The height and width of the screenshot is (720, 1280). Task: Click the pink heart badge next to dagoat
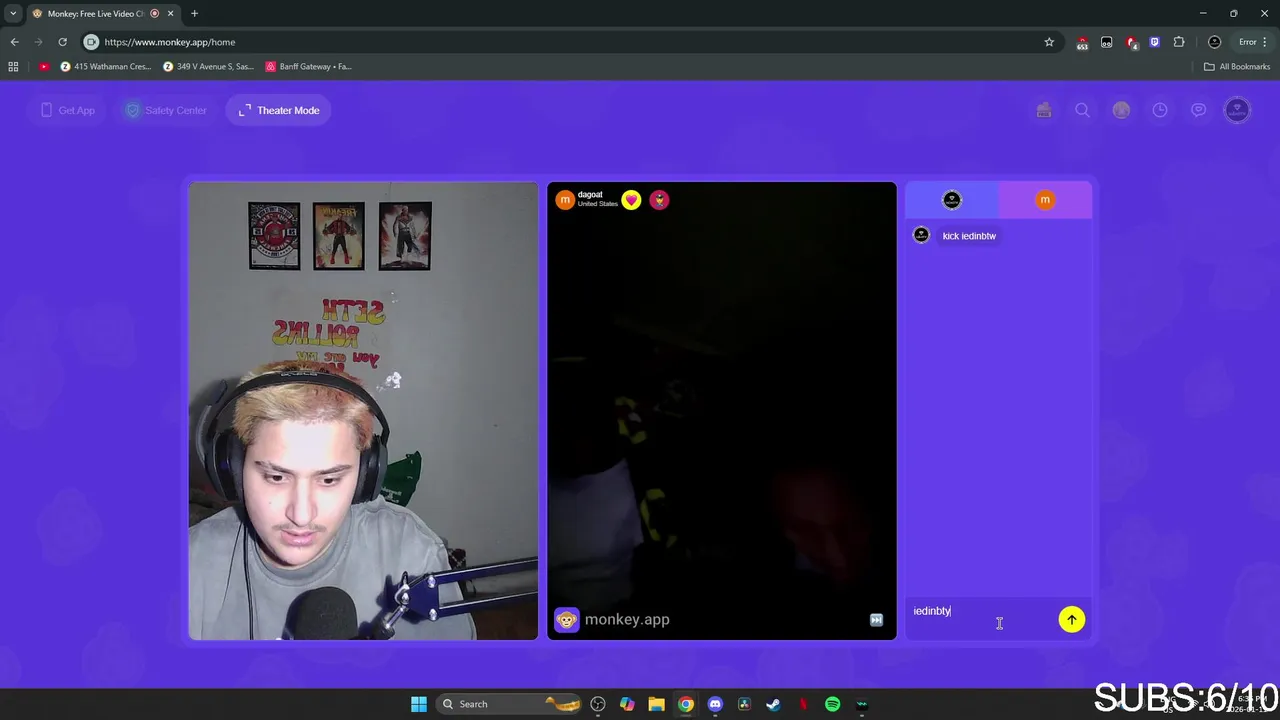[631, 200]
